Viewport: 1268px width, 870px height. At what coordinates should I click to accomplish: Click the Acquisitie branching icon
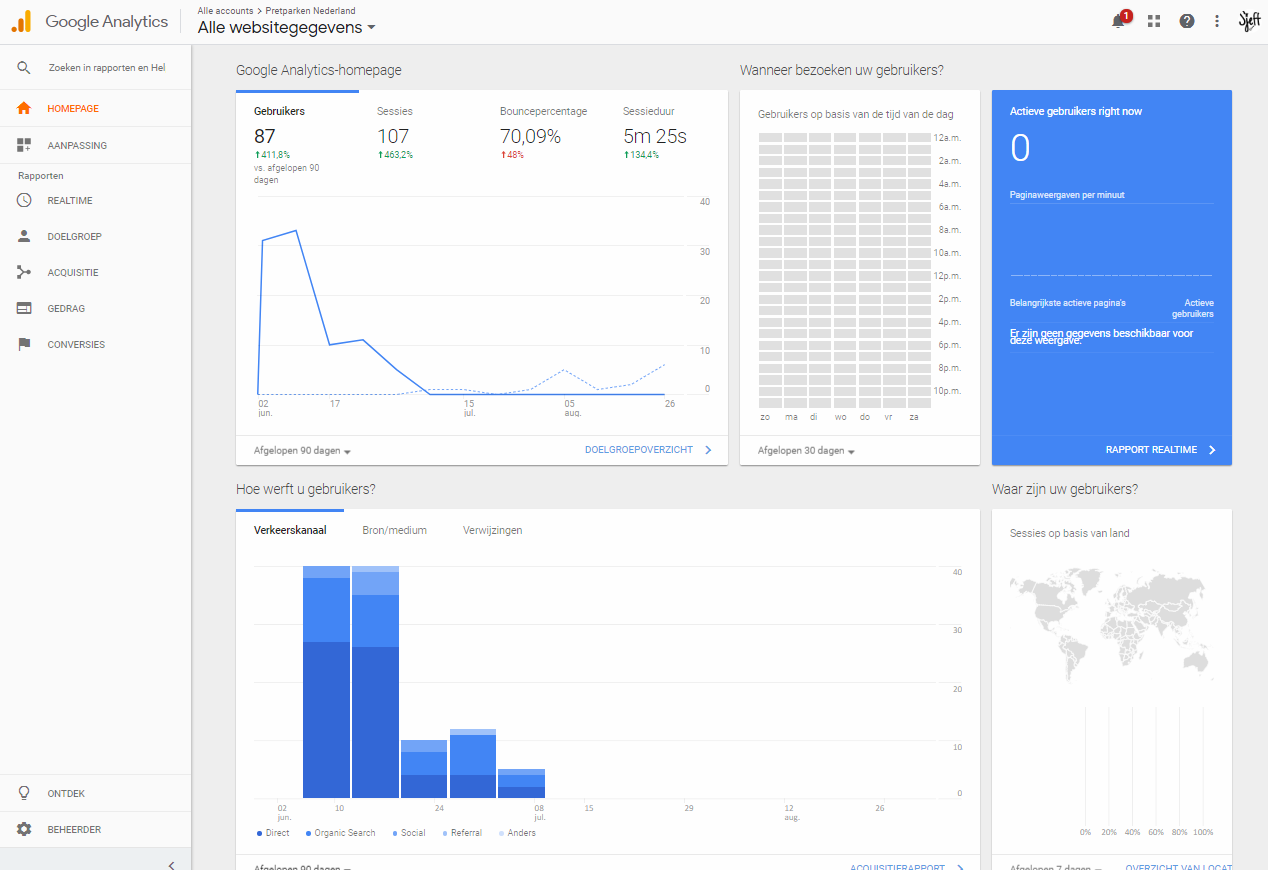coord(24,273)
